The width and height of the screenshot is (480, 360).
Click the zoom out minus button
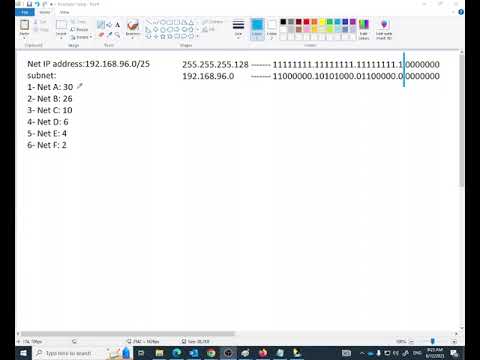411,342
